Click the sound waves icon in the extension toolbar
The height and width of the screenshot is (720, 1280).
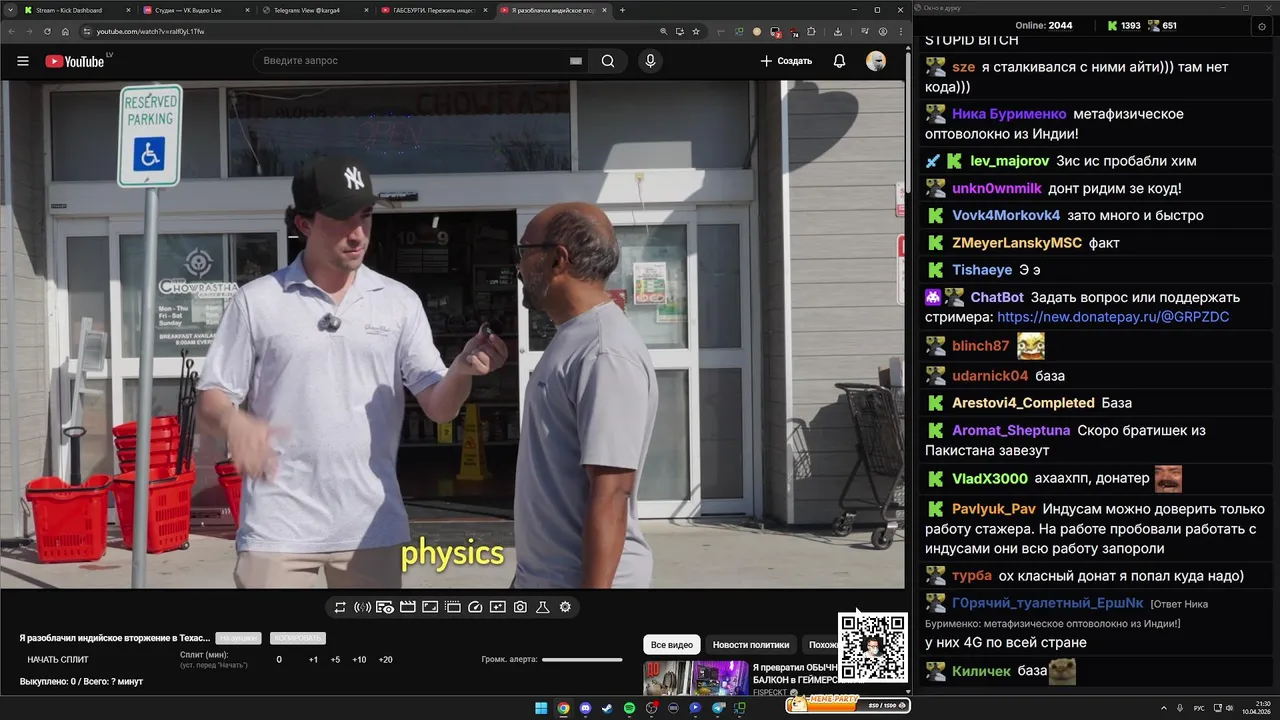point(362,607)
